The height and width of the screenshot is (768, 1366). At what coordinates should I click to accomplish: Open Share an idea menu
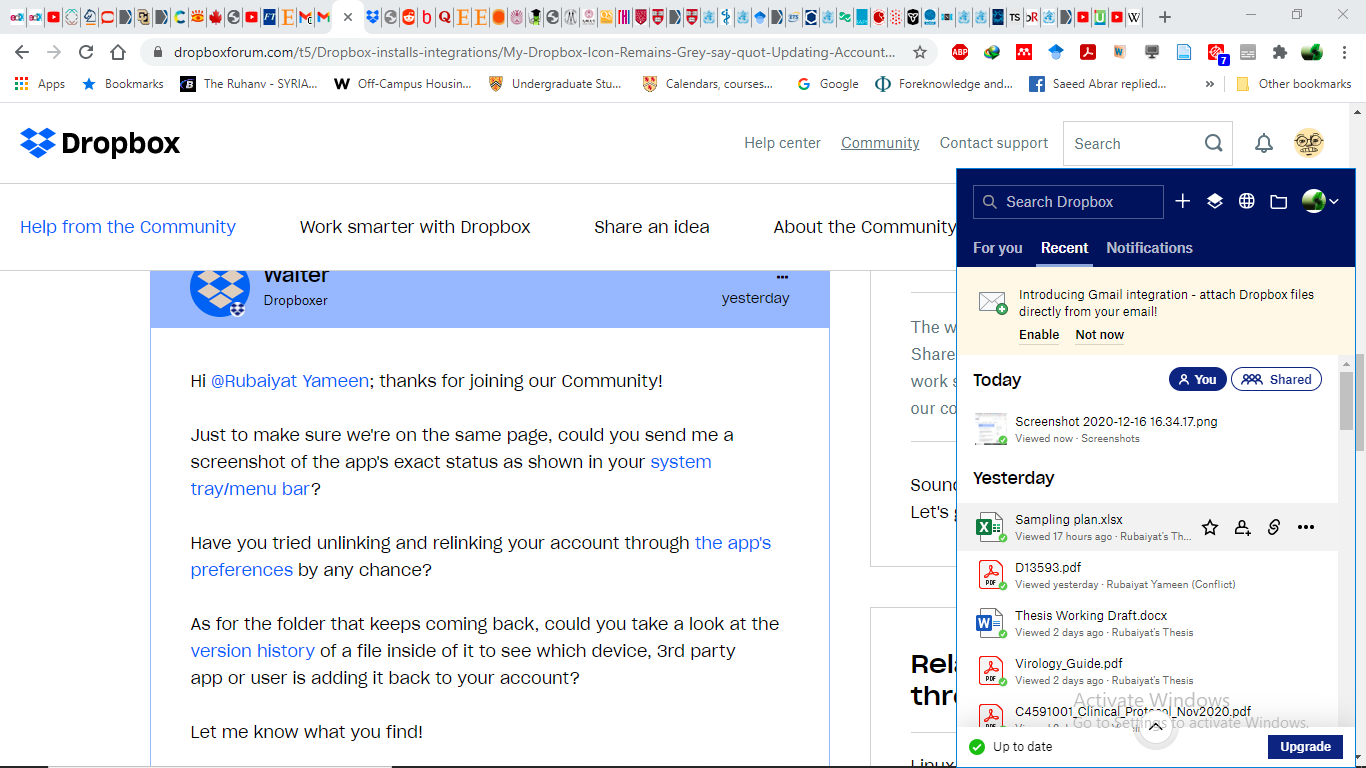[x=652, y=227]
